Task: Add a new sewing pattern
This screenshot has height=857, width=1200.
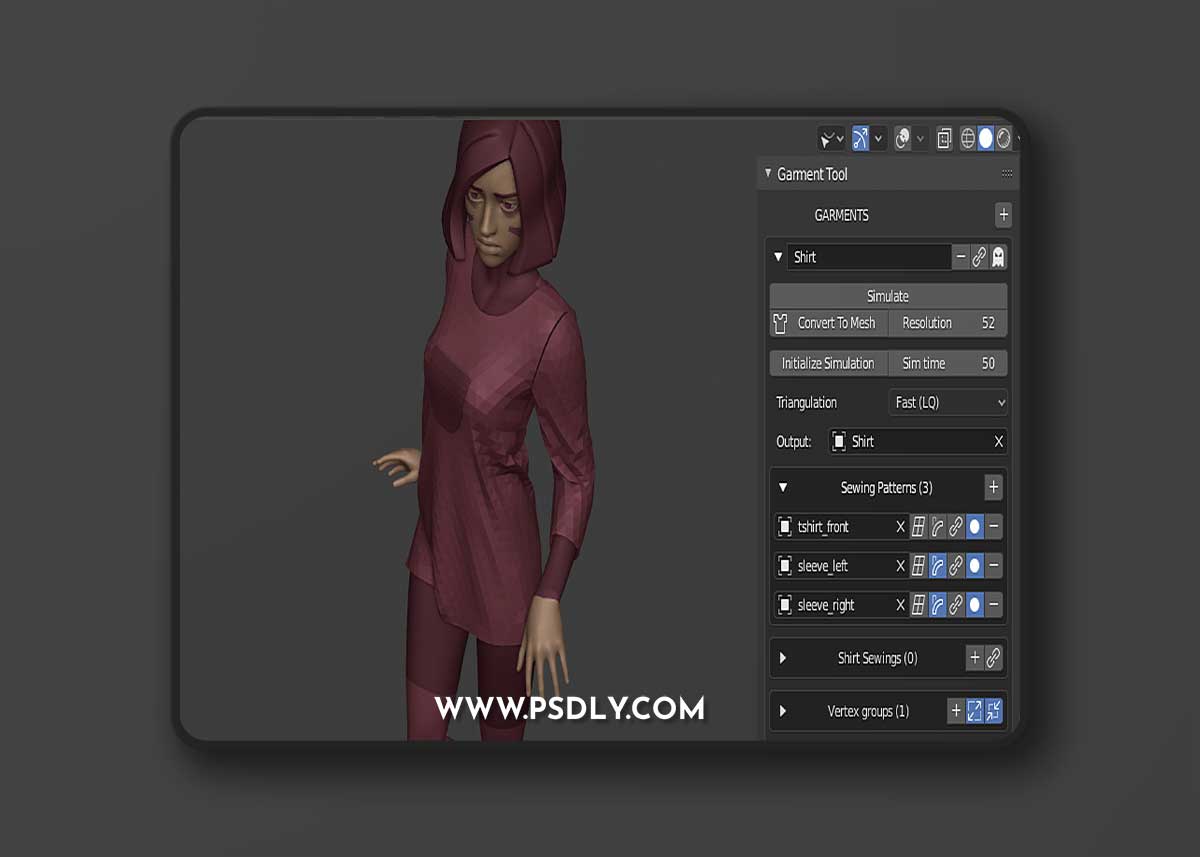Action: 993,488
